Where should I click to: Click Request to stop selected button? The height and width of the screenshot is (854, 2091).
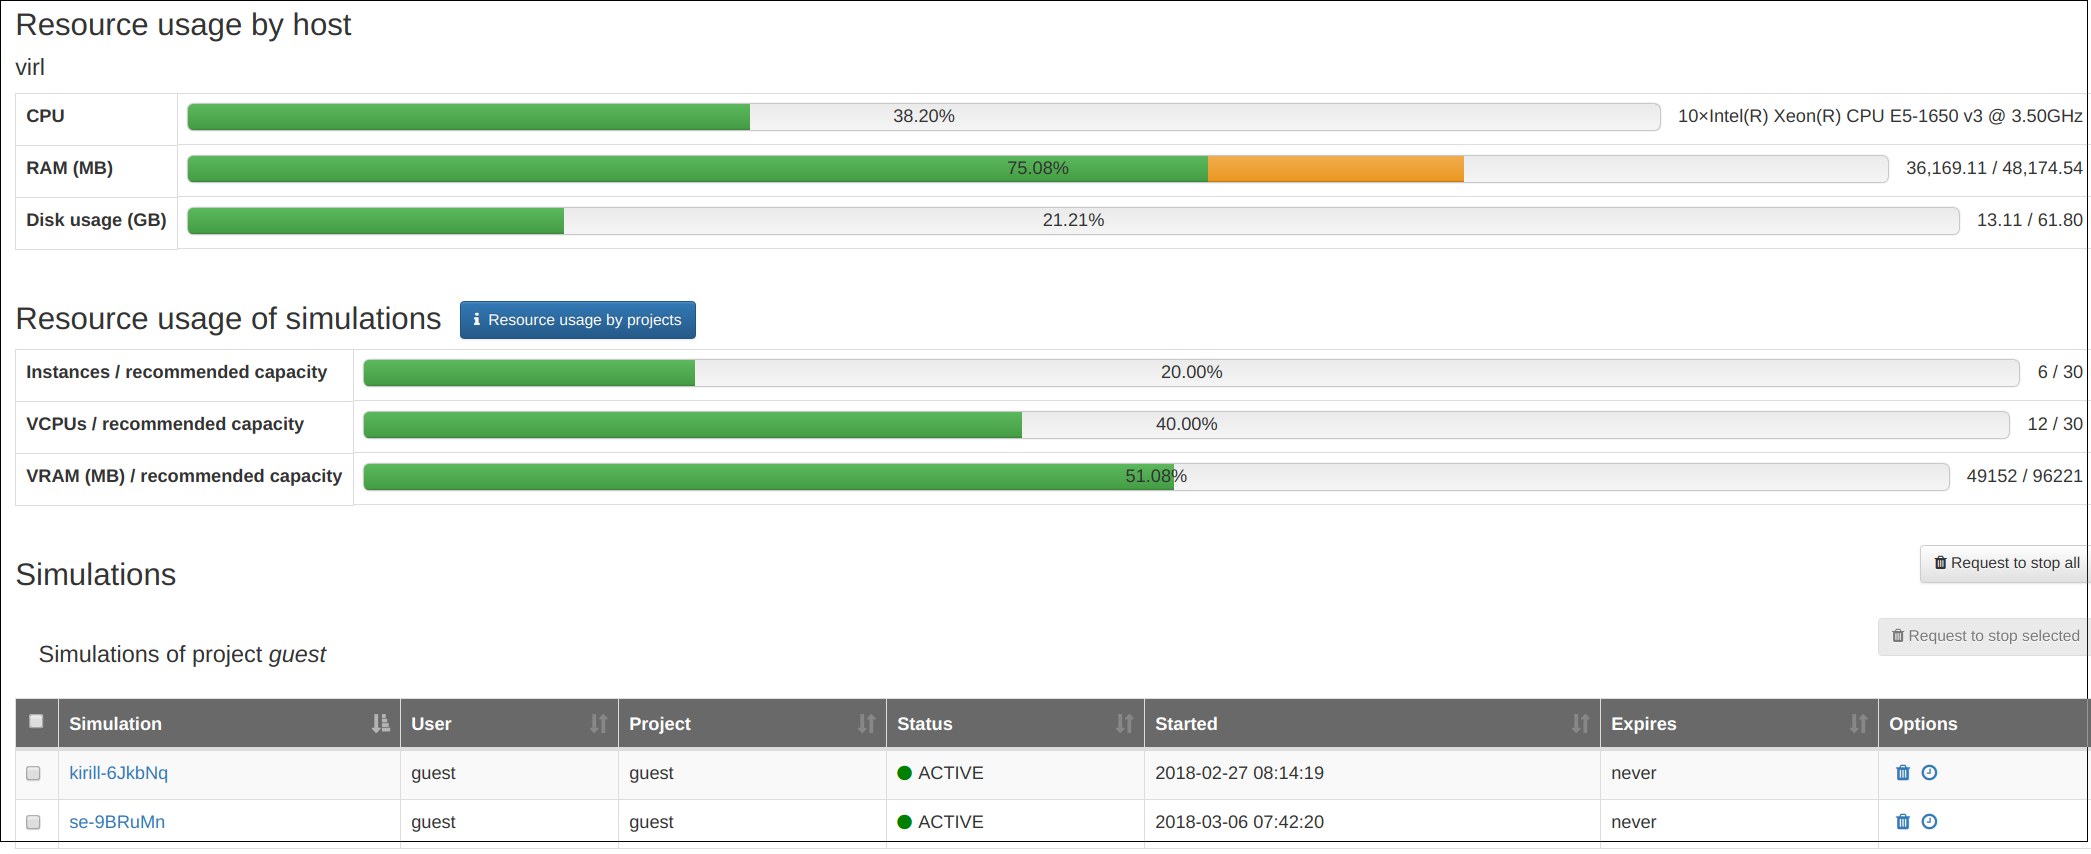pos(1984,636)
